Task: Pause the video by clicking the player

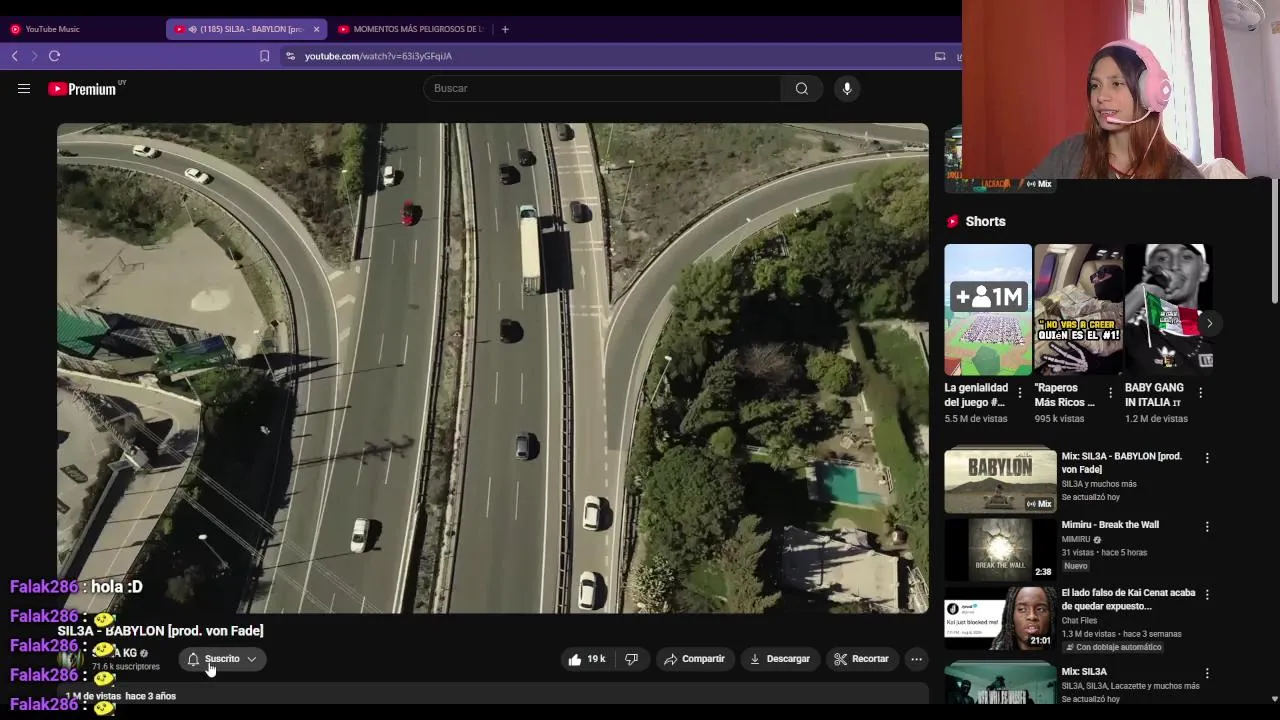Action: tap(492, 368)
